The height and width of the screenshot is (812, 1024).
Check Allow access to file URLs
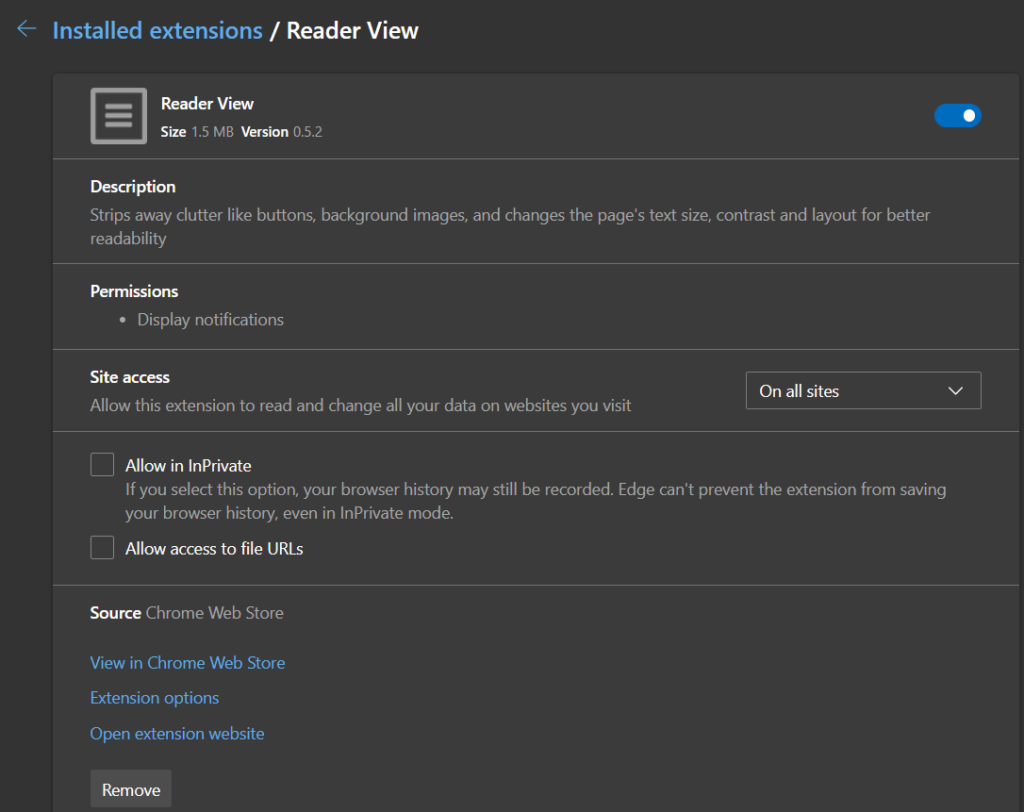(101, 547)
